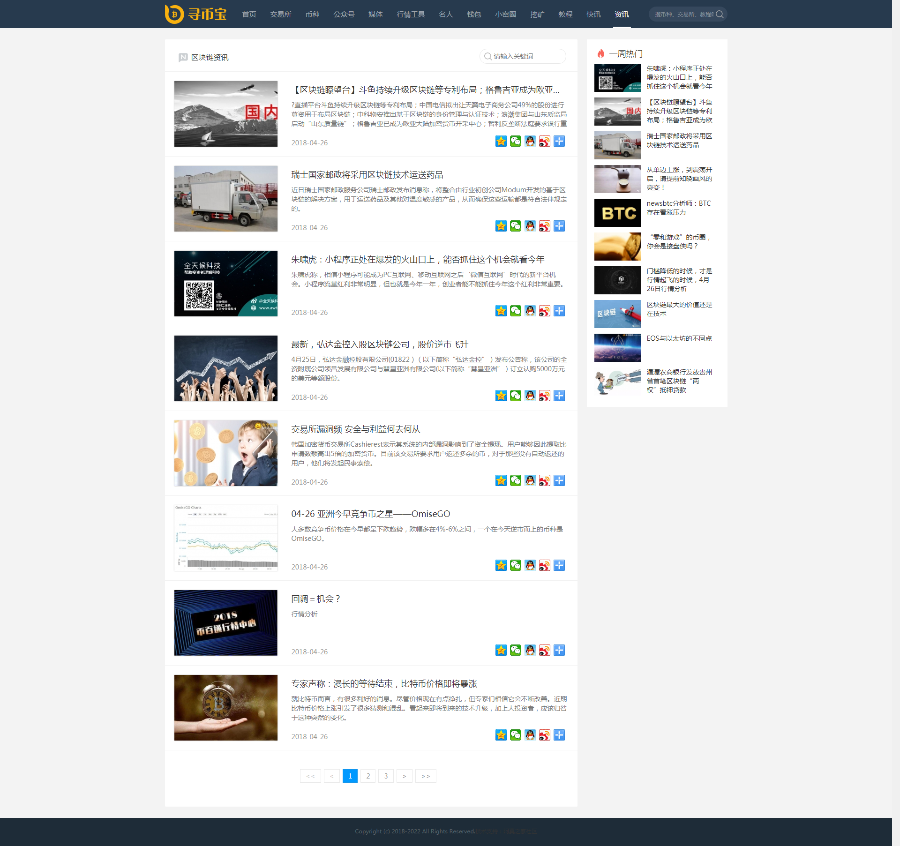Open the BTC thumbnail in hot list

pos(617,213)
